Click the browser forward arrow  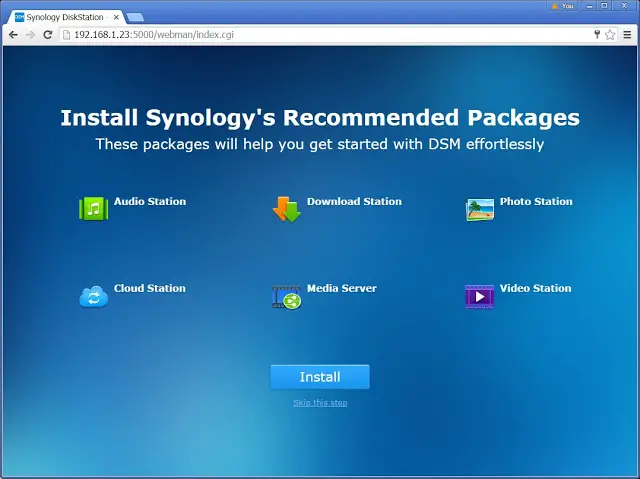(30, 35)
